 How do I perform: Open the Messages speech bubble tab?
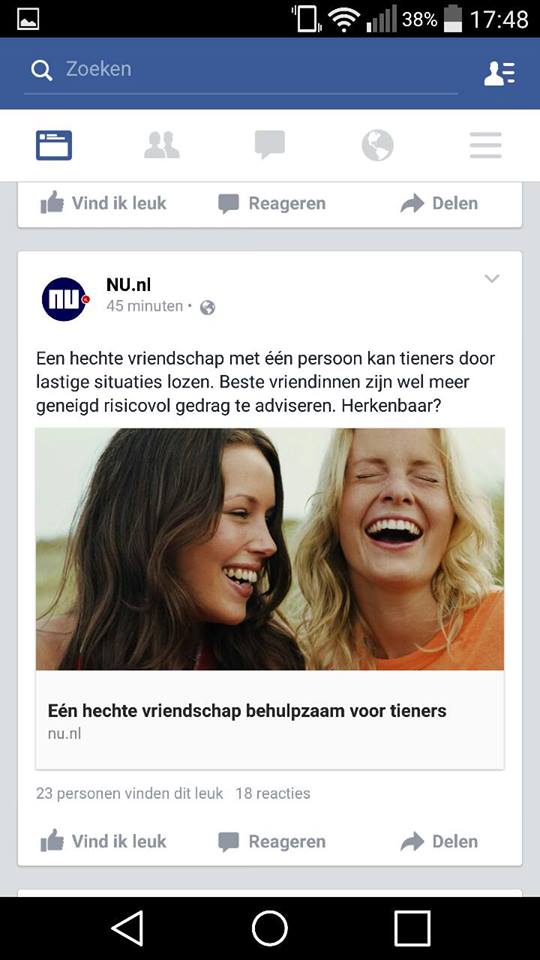click(x=270, y=145)
